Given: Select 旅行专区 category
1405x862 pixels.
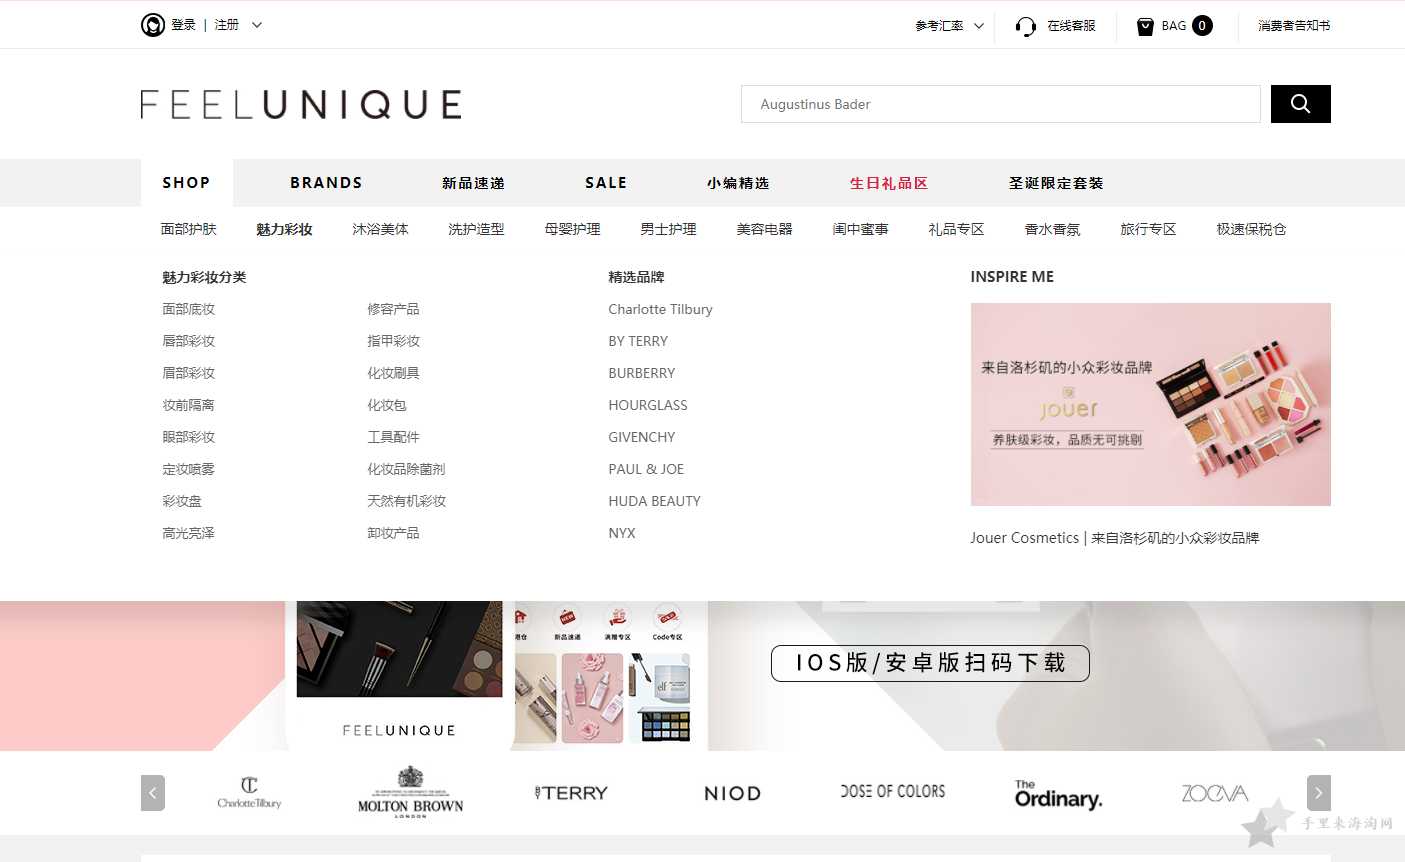Looking at the screenshot, I should click(1148, 229).
